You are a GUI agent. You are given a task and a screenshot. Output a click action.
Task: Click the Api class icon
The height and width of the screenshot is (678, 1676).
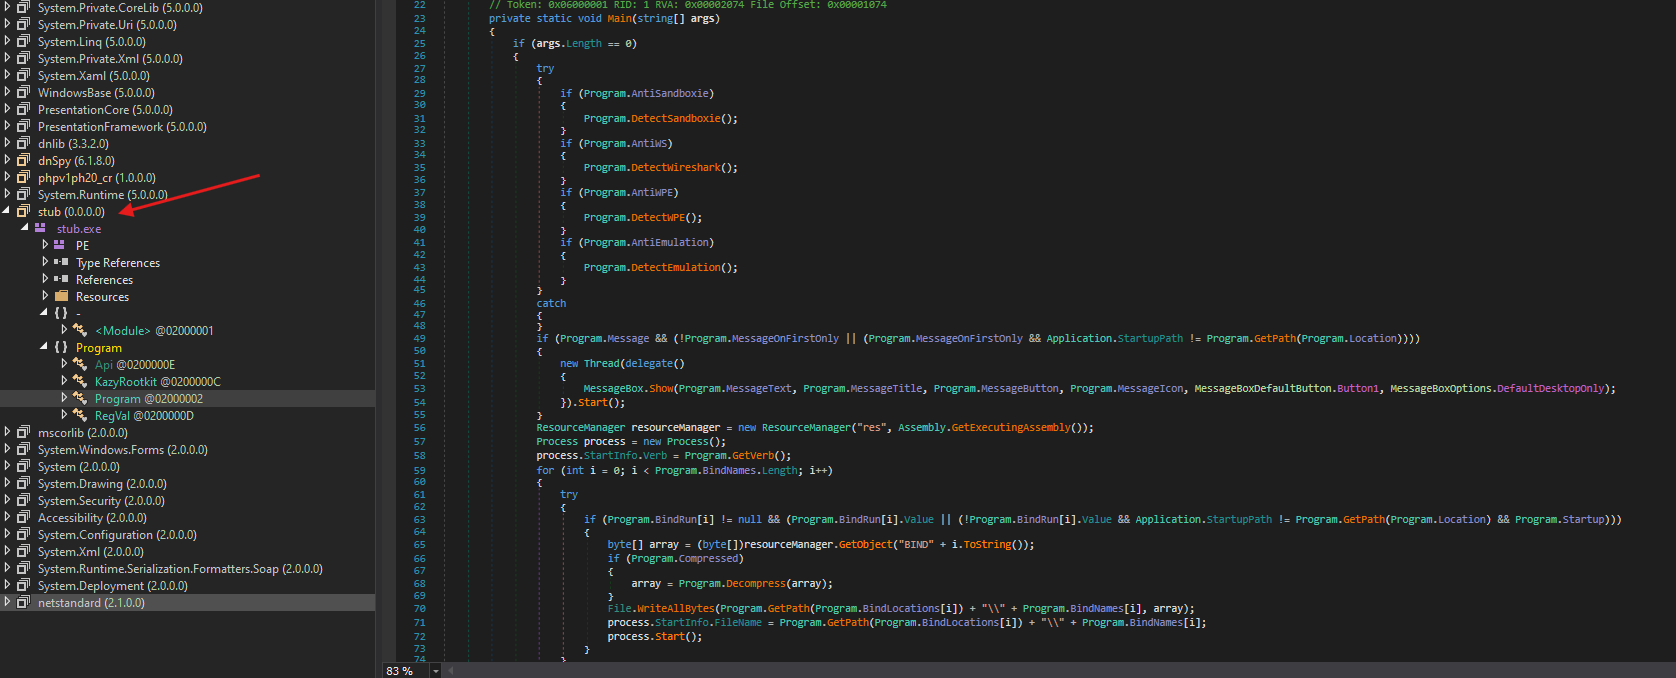(x=80, y=365)
